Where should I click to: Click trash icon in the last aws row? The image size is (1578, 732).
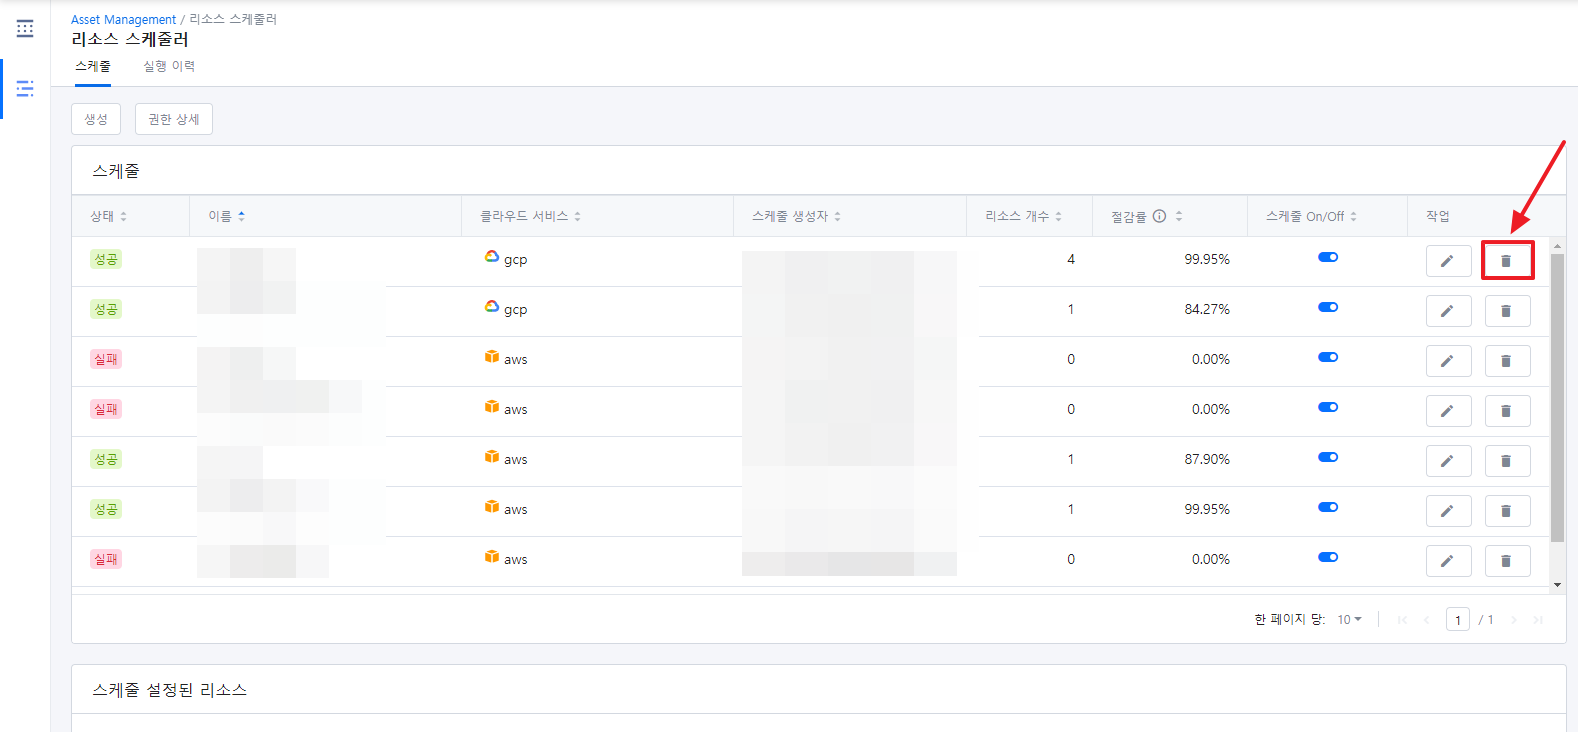coord(1506,561)
